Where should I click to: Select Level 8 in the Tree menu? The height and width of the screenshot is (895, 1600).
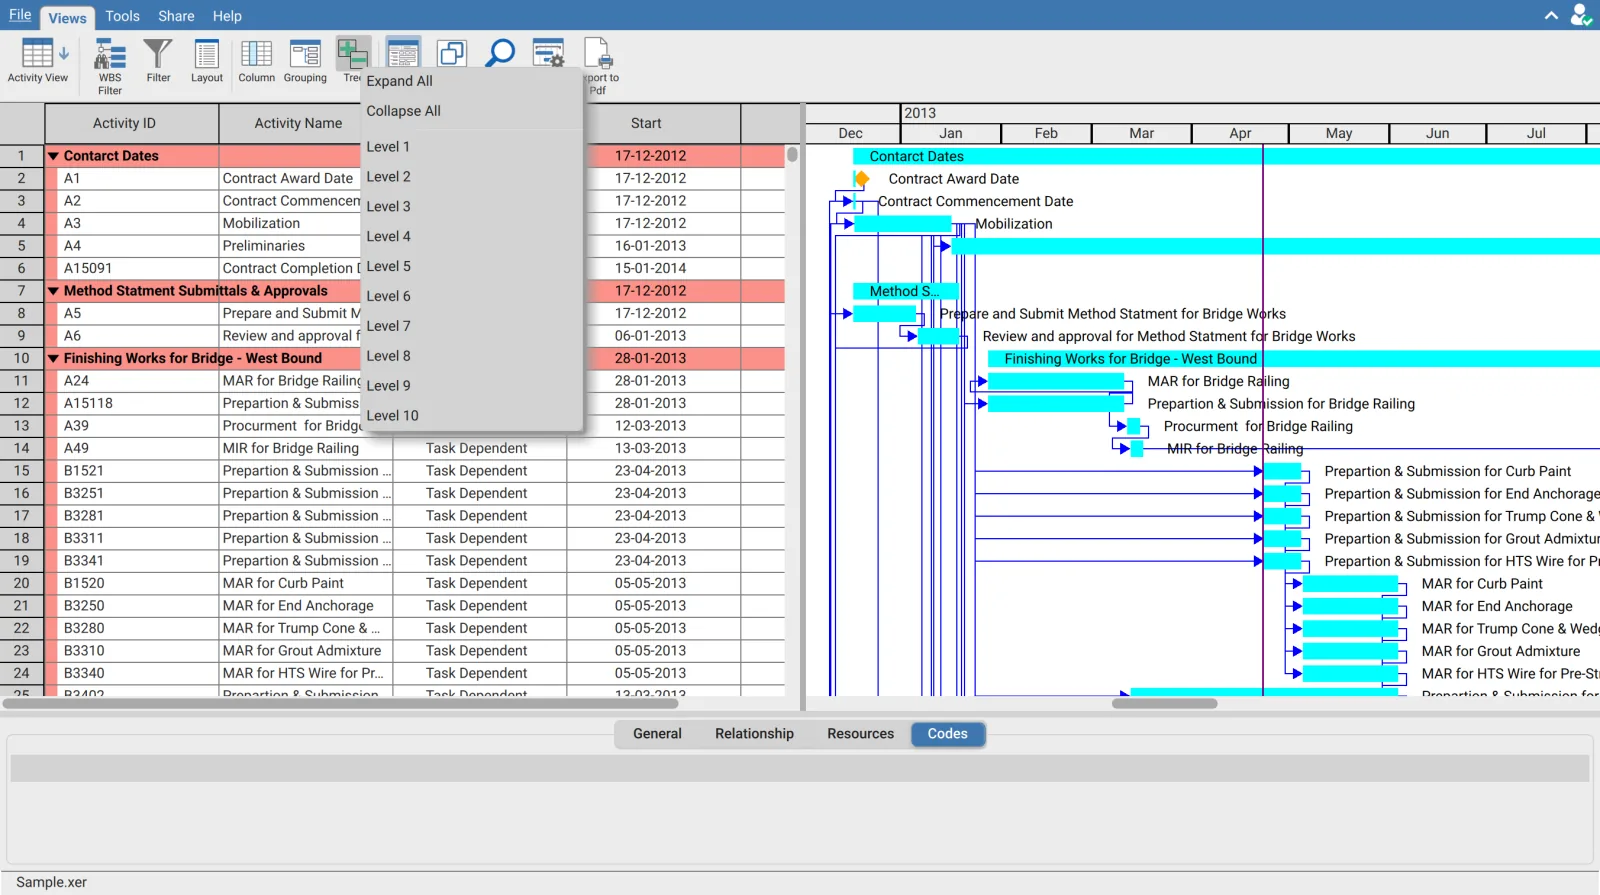tap(471, 356)
